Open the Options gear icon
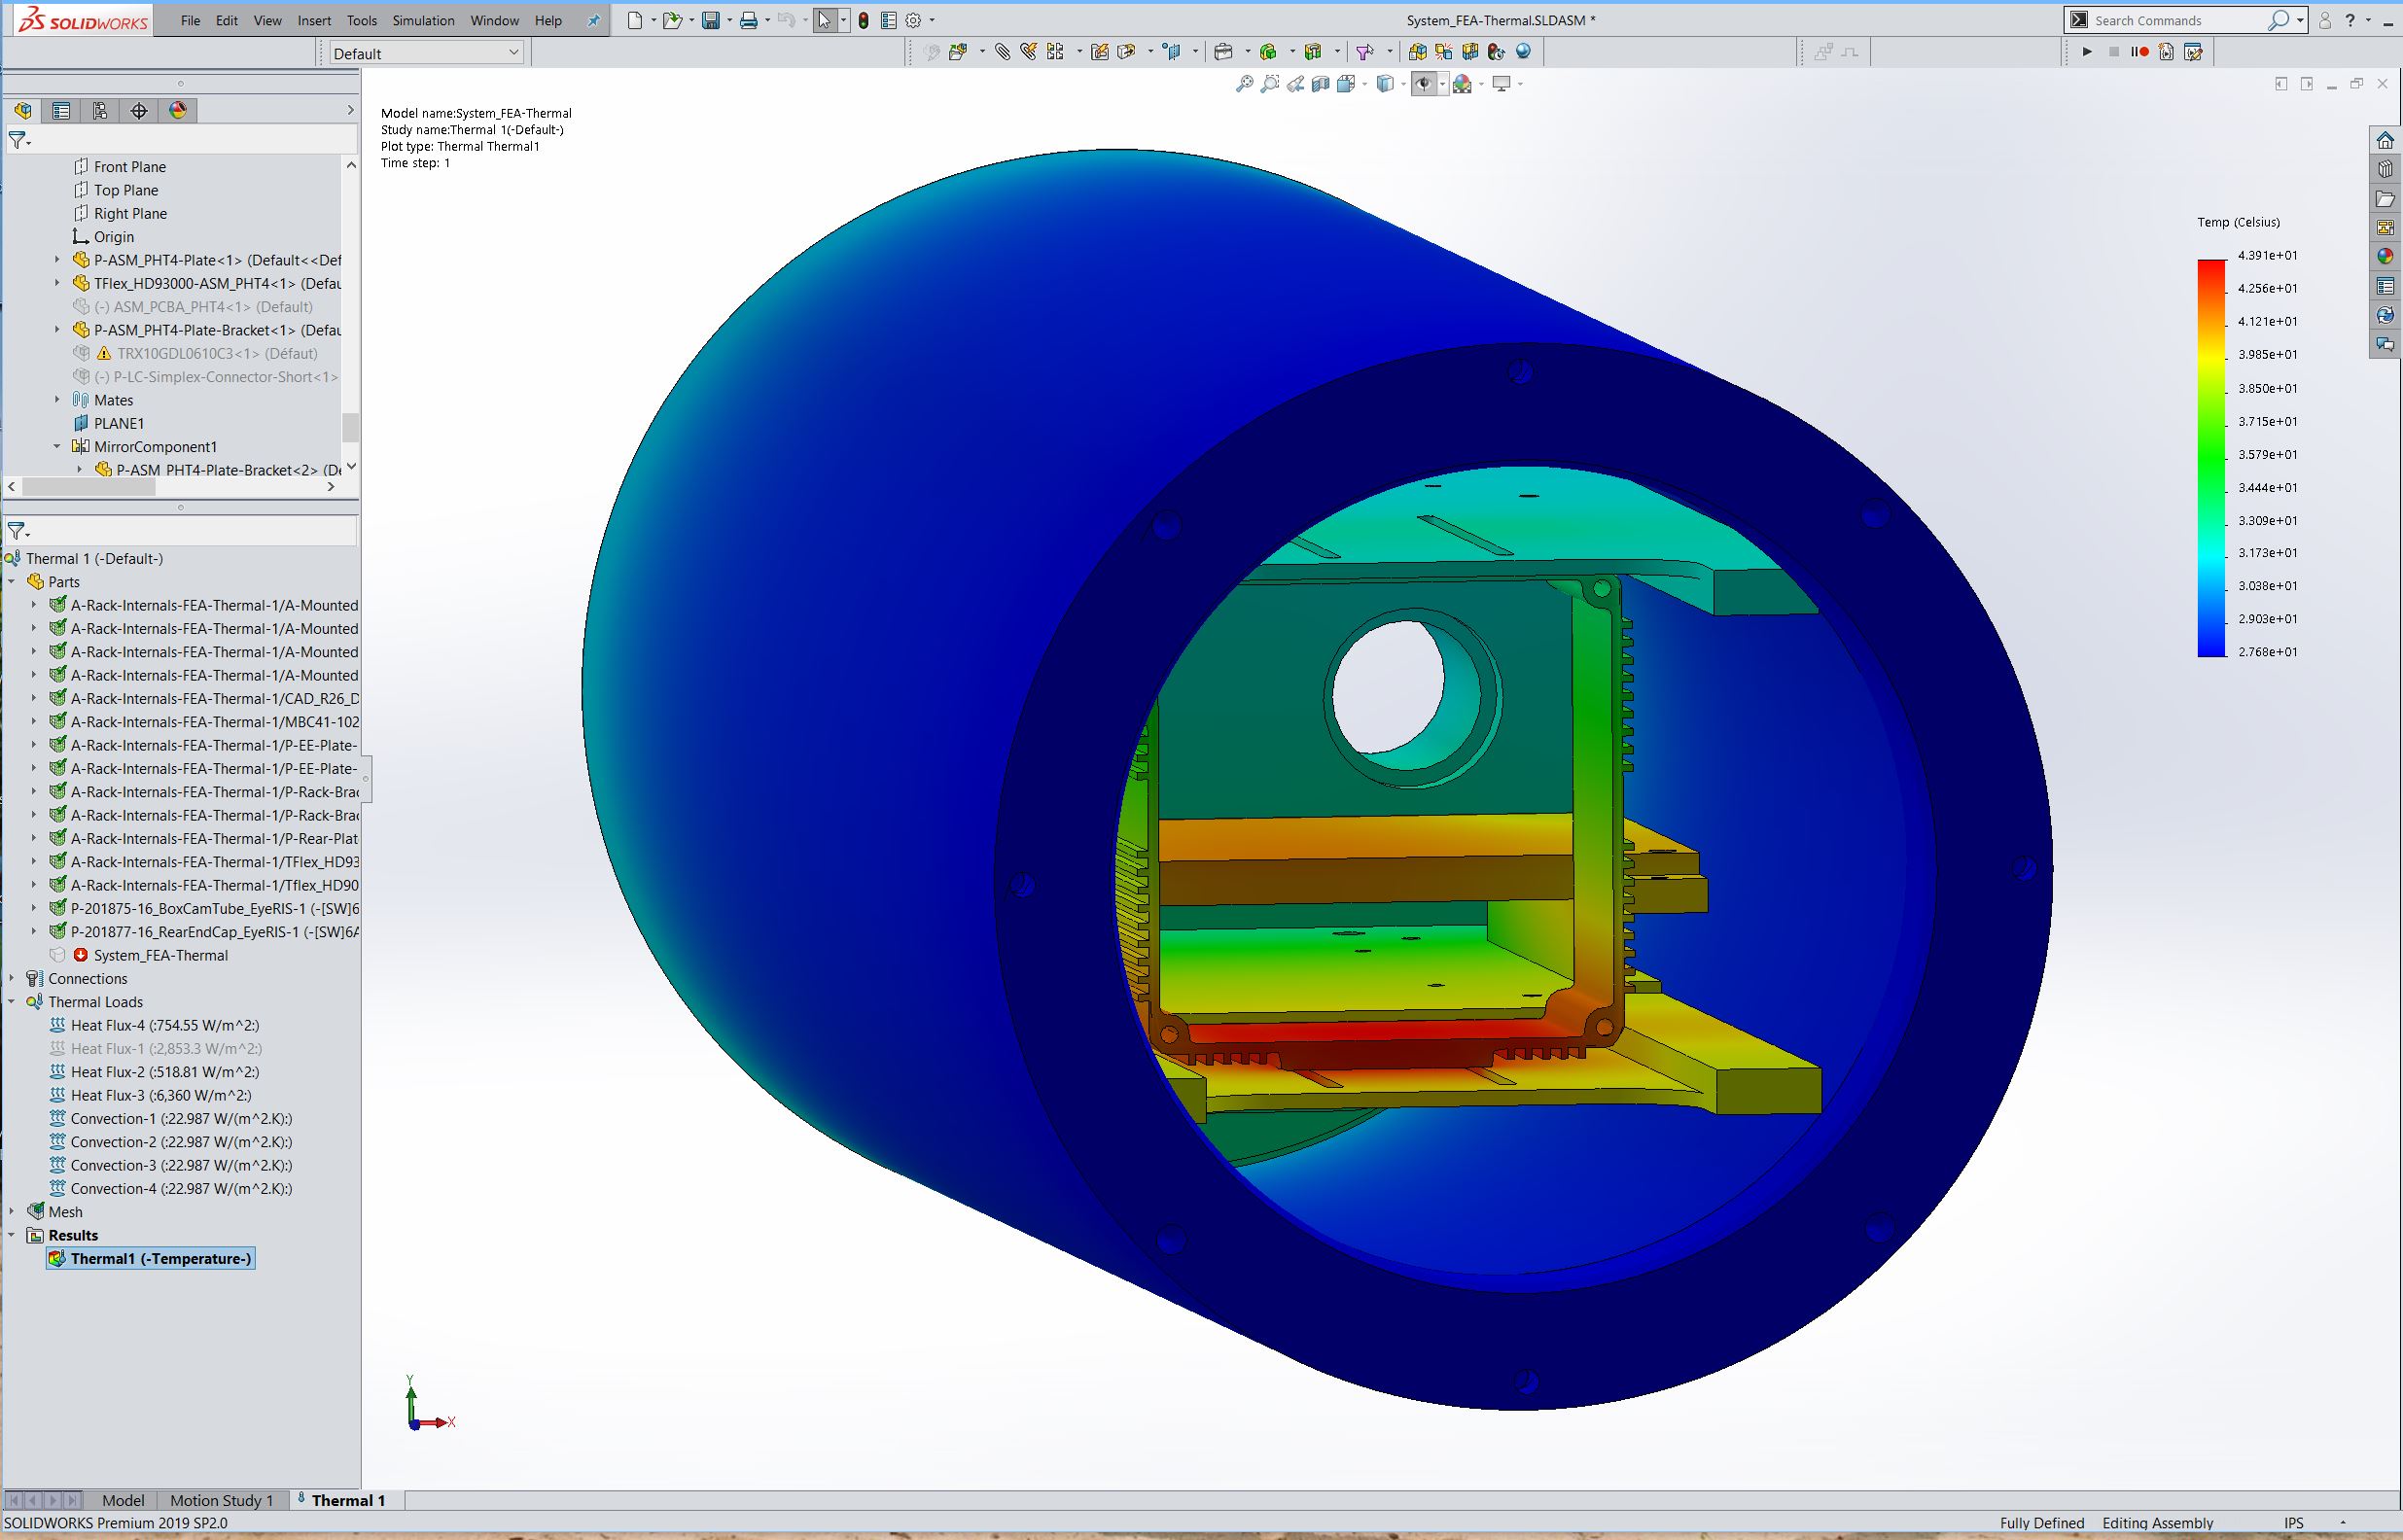Screen dimensions: 2403x1540 (913, 20)
